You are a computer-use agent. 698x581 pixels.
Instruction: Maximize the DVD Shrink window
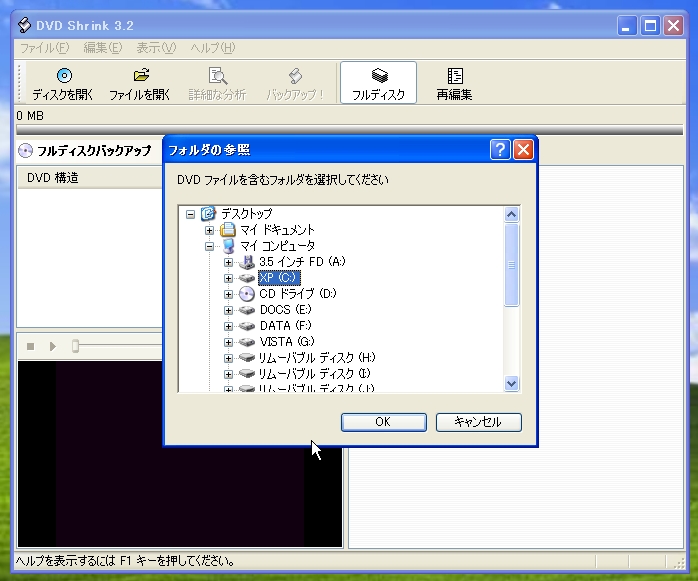pos(650,26)
